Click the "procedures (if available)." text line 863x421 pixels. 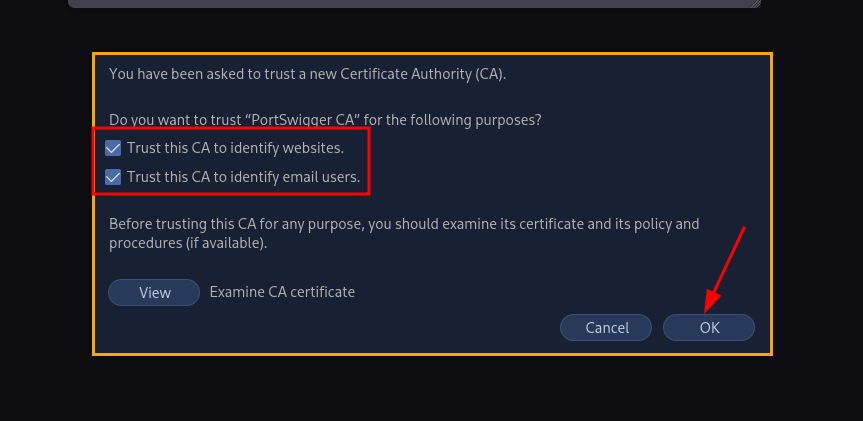point(189,243)
